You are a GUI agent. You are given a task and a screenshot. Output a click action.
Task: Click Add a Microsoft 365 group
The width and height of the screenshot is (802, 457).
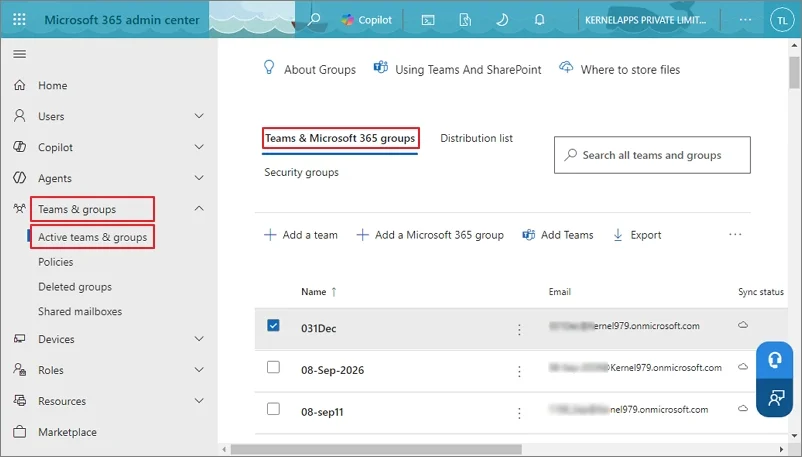tap(430, 235)
